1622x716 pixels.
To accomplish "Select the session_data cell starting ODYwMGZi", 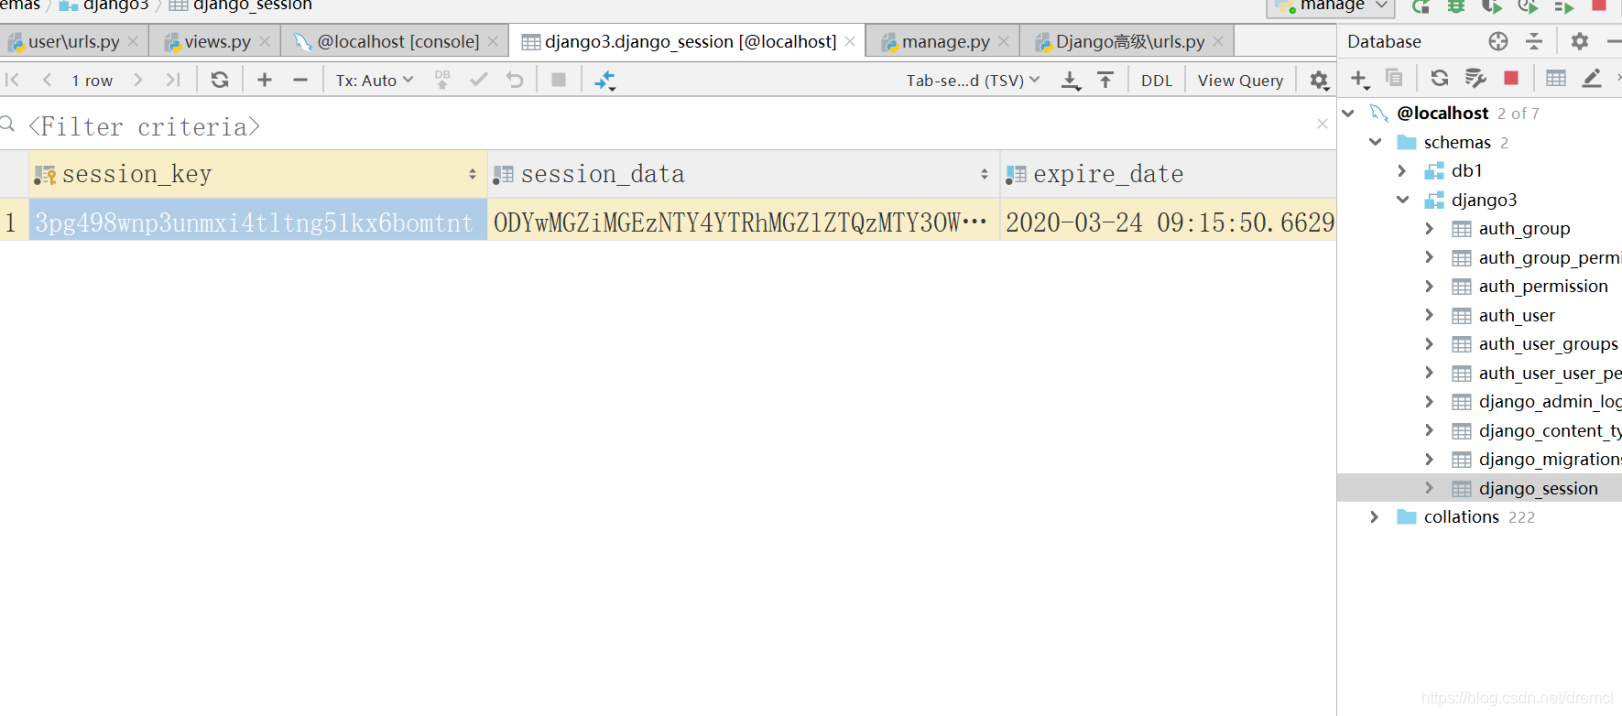I will tap(743, 222).
